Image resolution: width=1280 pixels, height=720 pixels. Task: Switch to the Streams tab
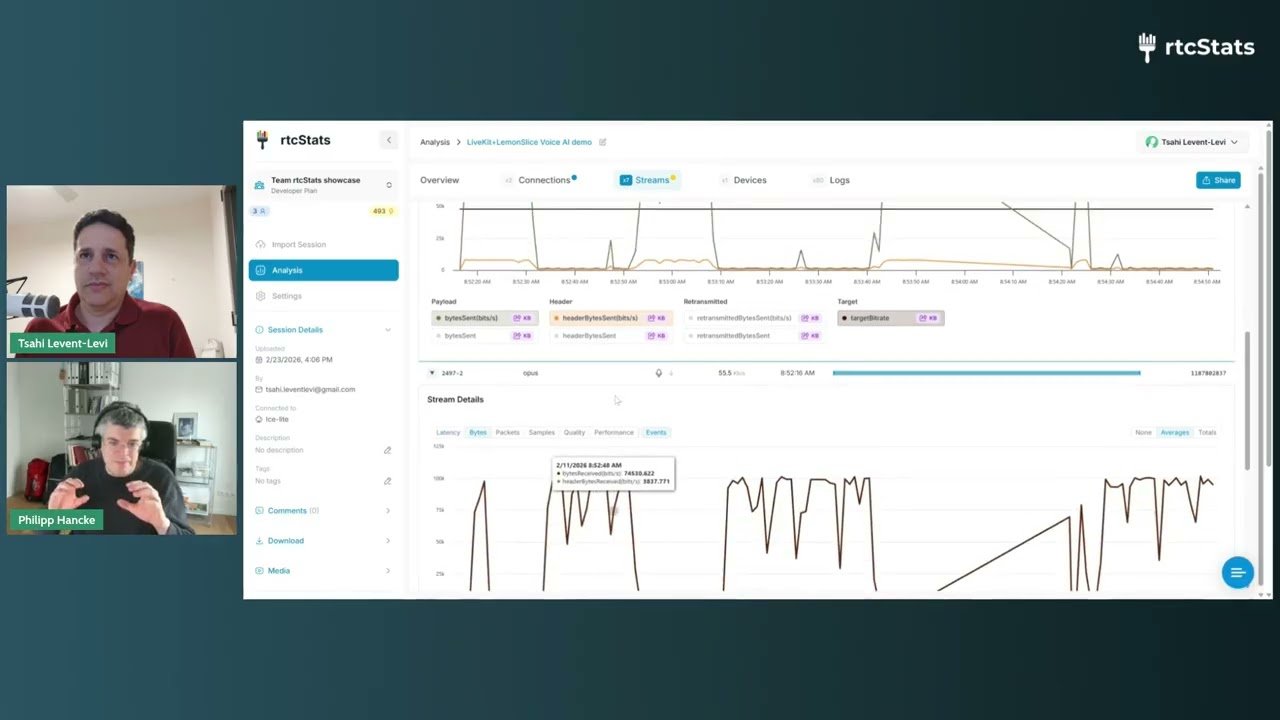pyautogui.click(x=647, y=180)
